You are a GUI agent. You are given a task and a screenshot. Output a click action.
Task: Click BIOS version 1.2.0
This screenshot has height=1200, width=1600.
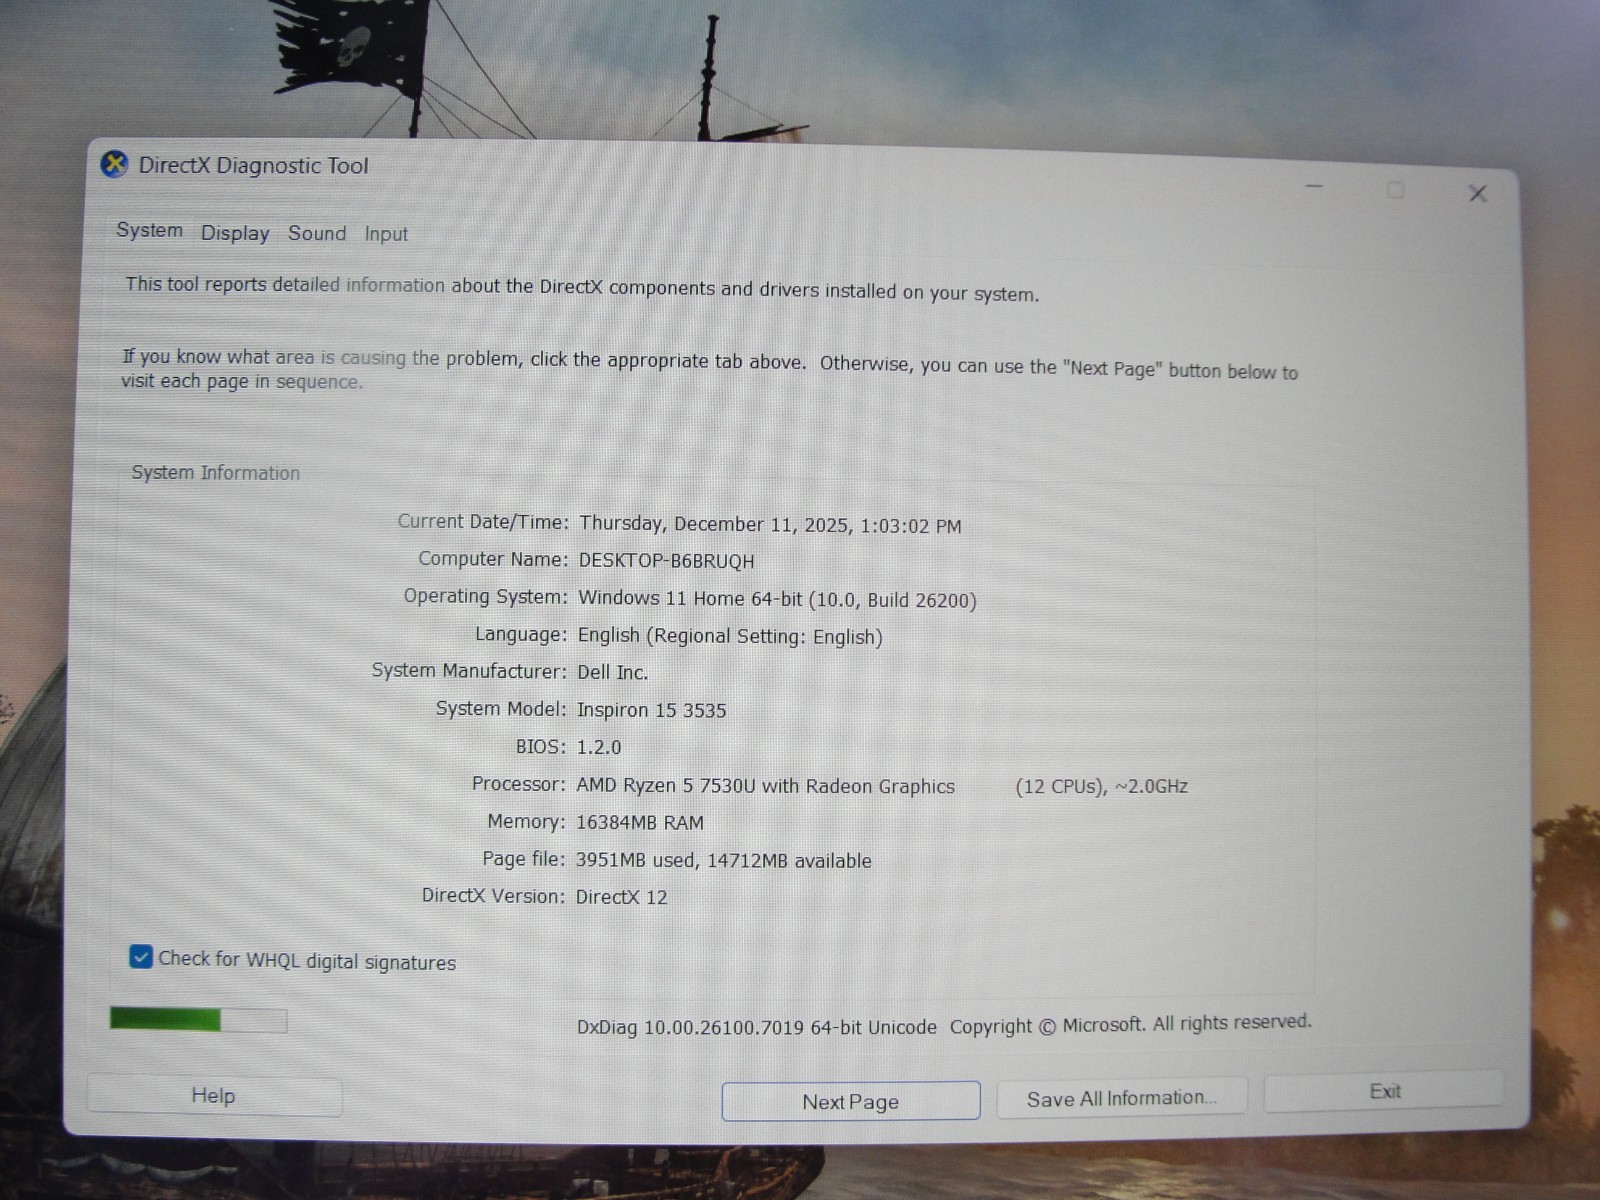[598, 747]
